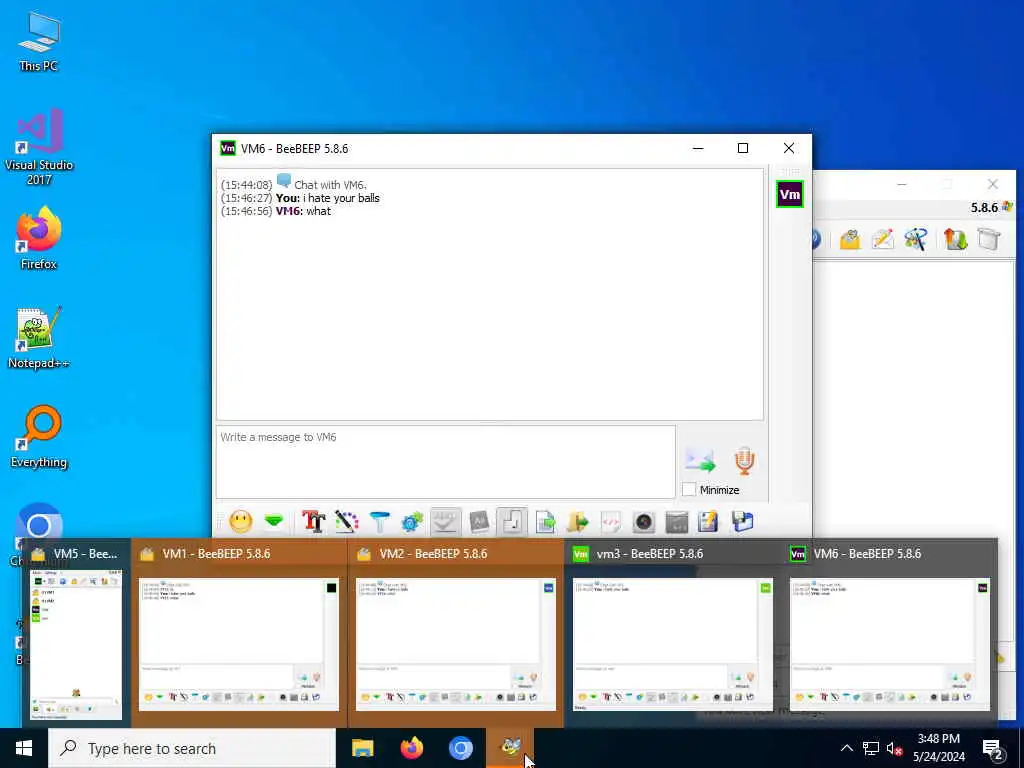Click the 3:48 PM clock on taskbar
The width and height of the screenshot is (1024, 768).
pos(938,748)
